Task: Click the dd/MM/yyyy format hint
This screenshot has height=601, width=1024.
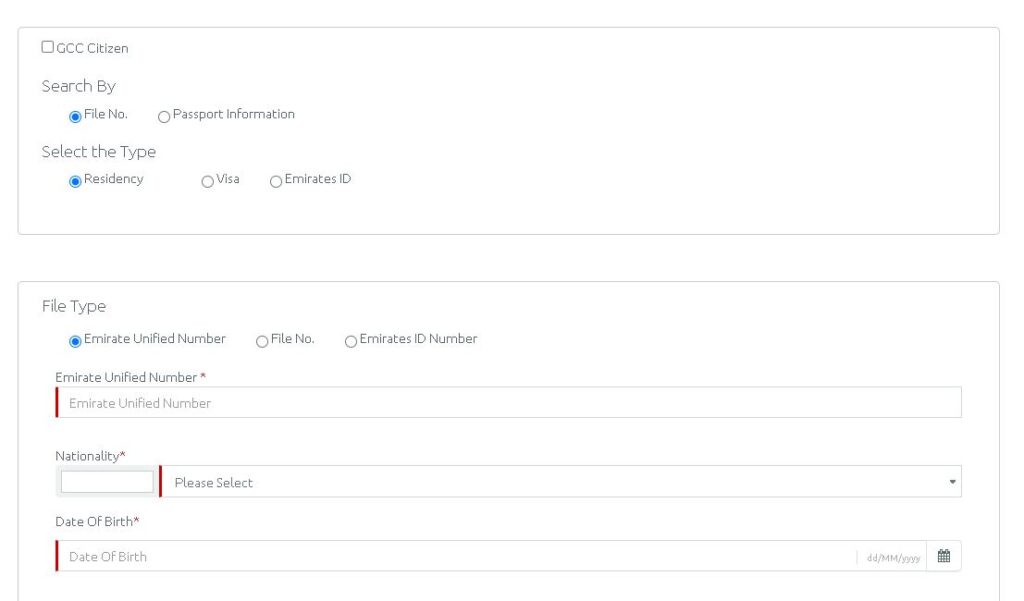Action: [893, 558]
